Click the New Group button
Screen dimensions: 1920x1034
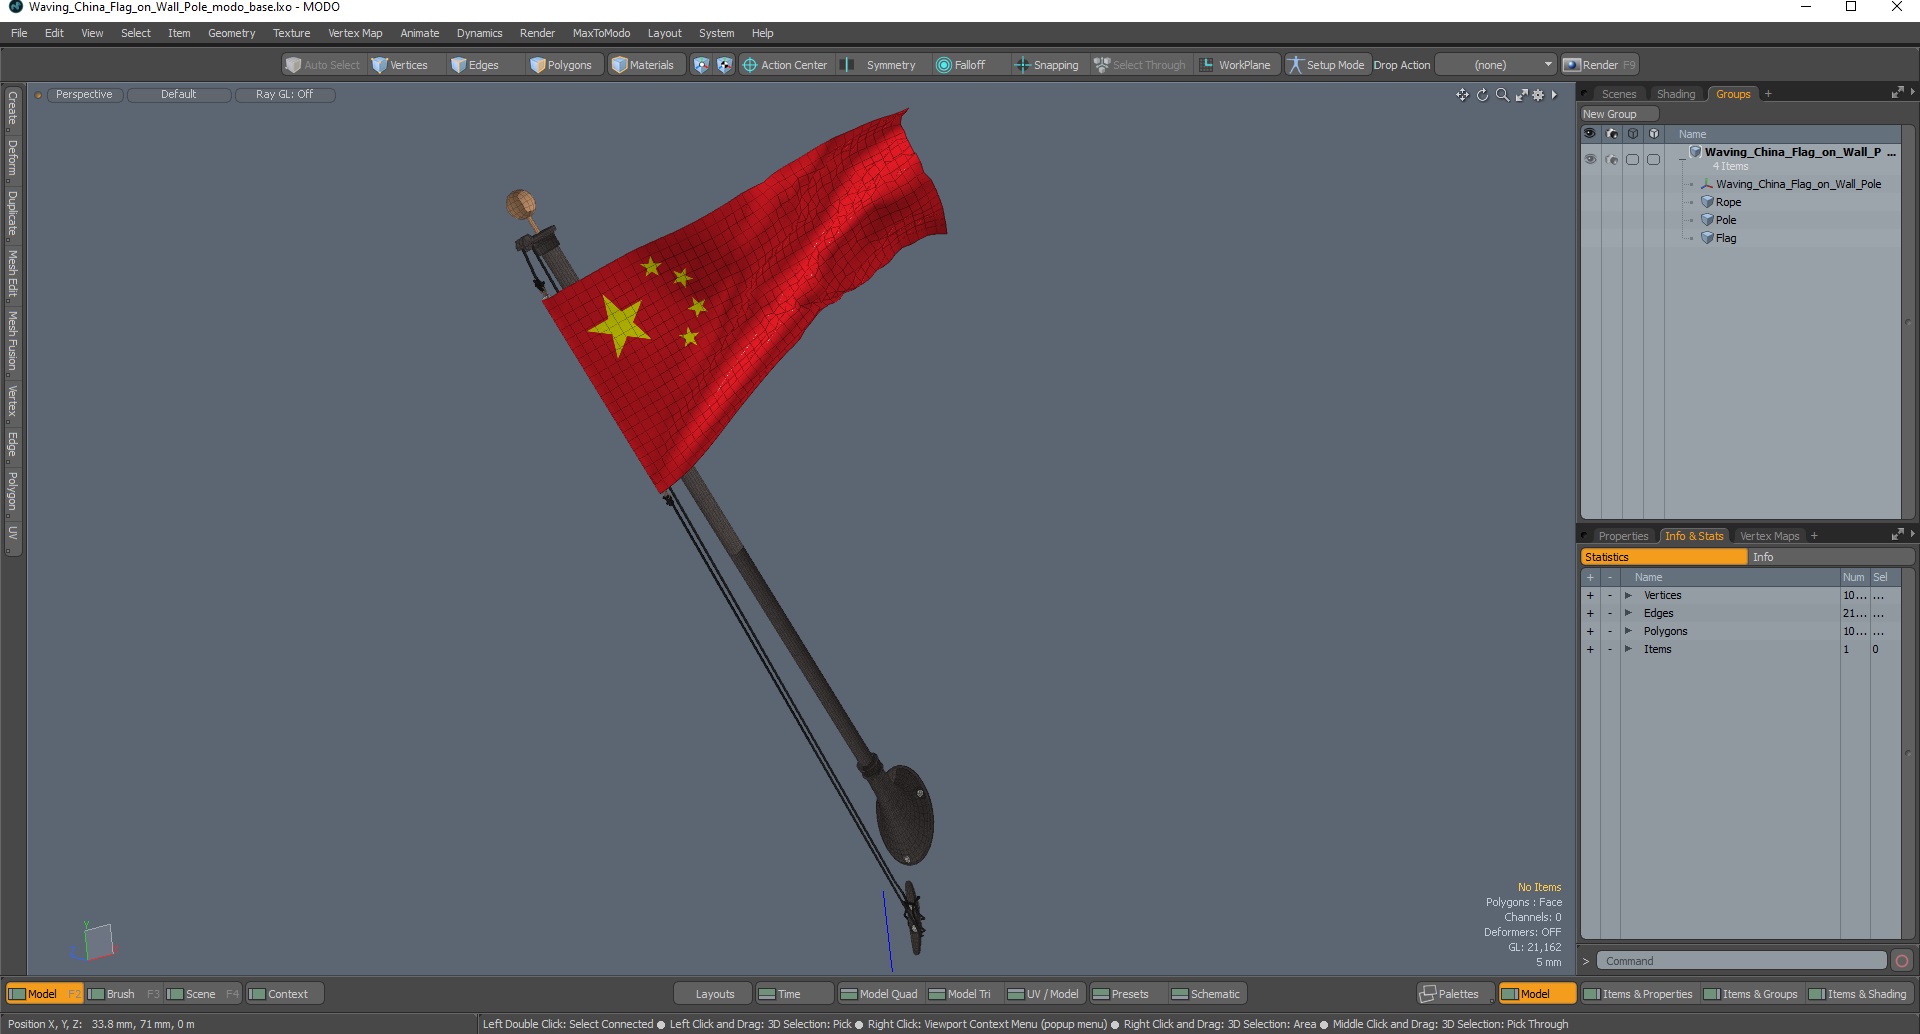pyautogui.click(x=1618, y=114)
